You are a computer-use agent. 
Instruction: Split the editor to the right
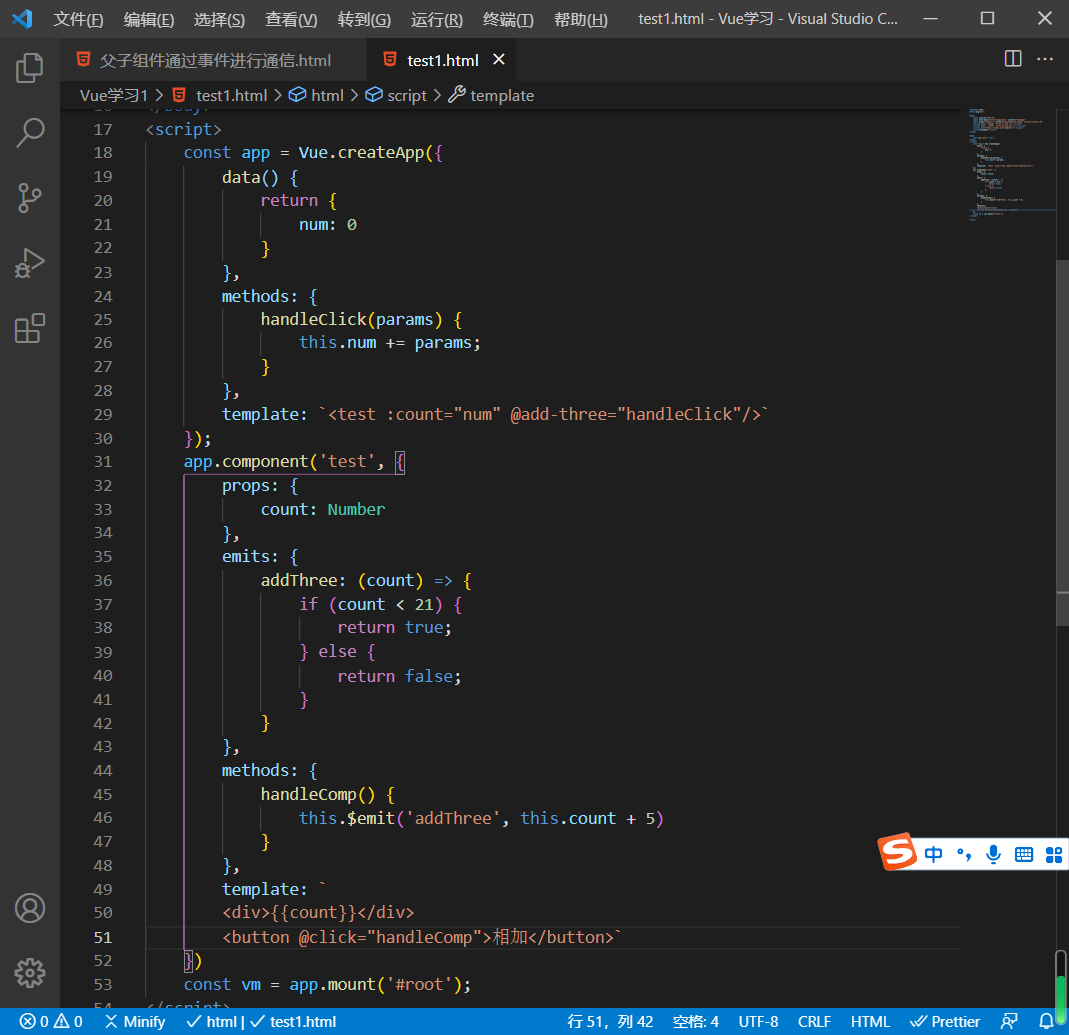(x=1013, y=59)
